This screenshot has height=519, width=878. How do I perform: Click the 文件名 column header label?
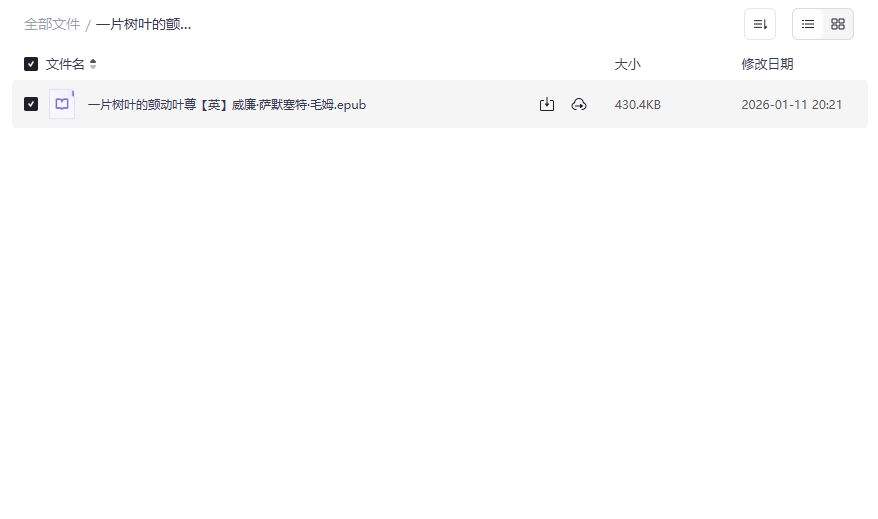click(x=65, y=64)
